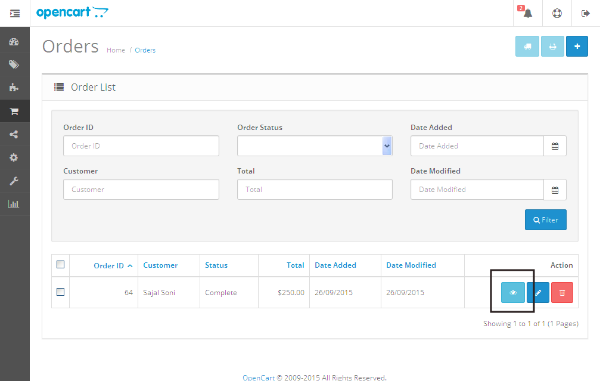This screenshot has width=600, height=381.
Task: Click the pagination text Showing 1 to 1
Action: point(531,324)
